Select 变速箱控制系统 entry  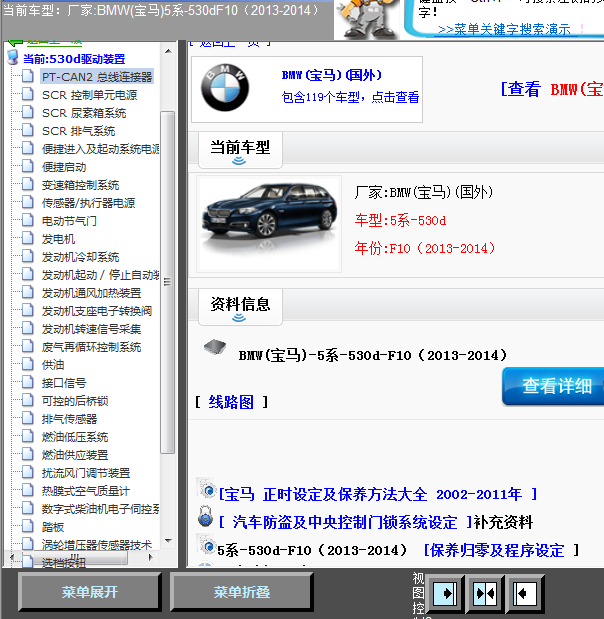[x=81, y=185]
